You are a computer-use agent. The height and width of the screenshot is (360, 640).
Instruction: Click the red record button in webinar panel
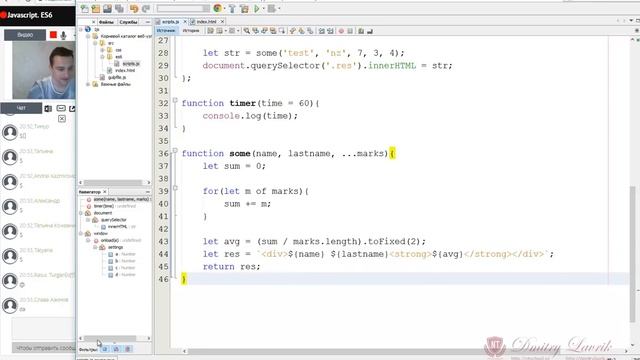click(53, 35)
